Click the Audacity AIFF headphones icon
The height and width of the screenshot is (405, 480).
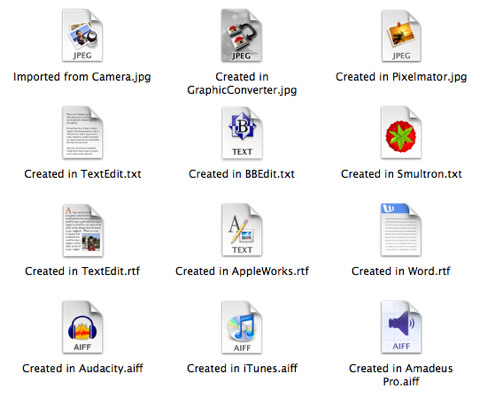coord(82,327)
